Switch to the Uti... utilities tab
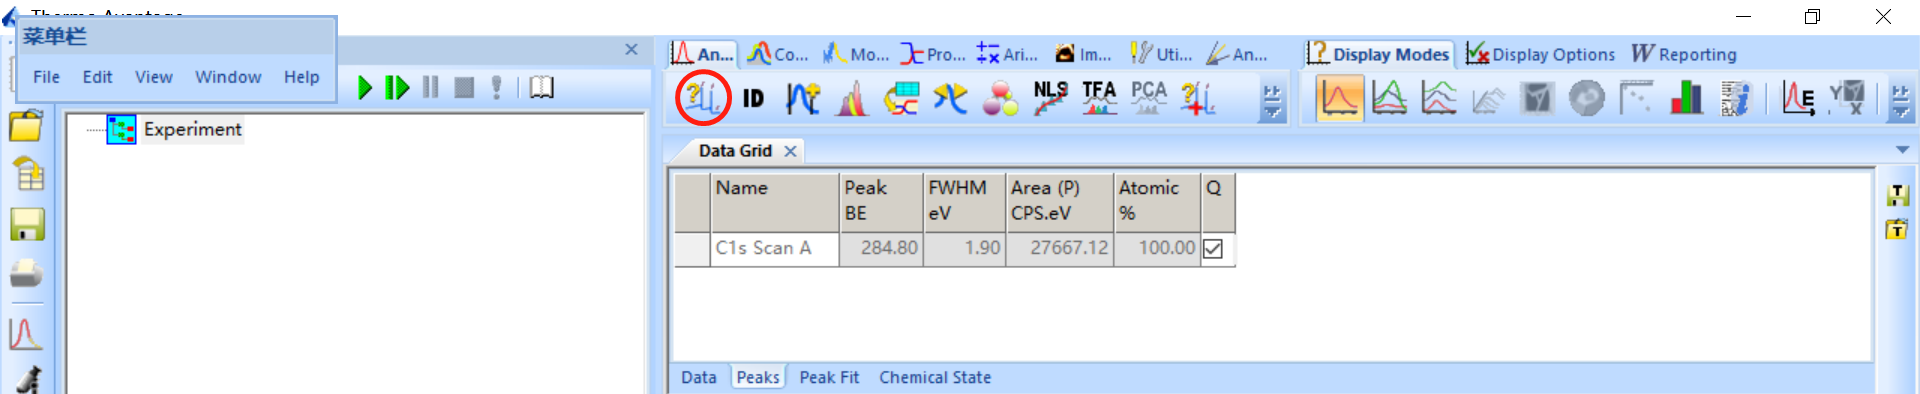 click(1161, 54)
